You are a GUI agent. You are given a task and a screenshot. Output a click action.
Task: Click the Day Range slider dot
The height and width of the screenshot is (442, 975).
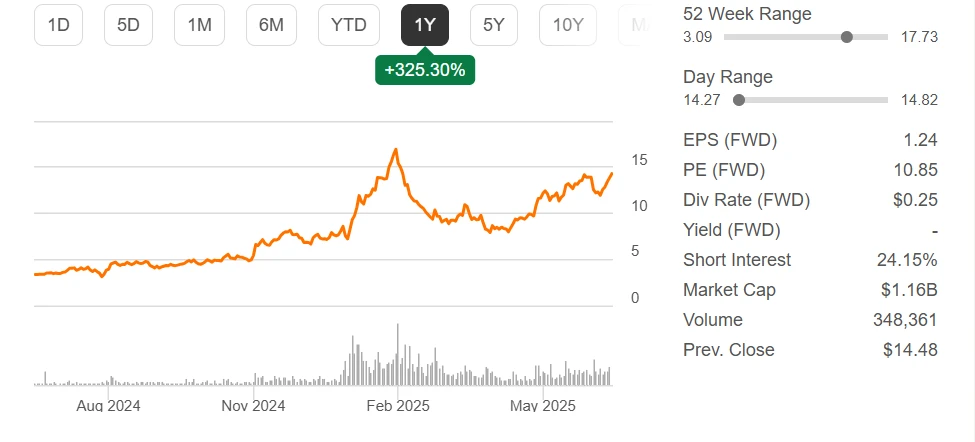click(x=739, y=100)
